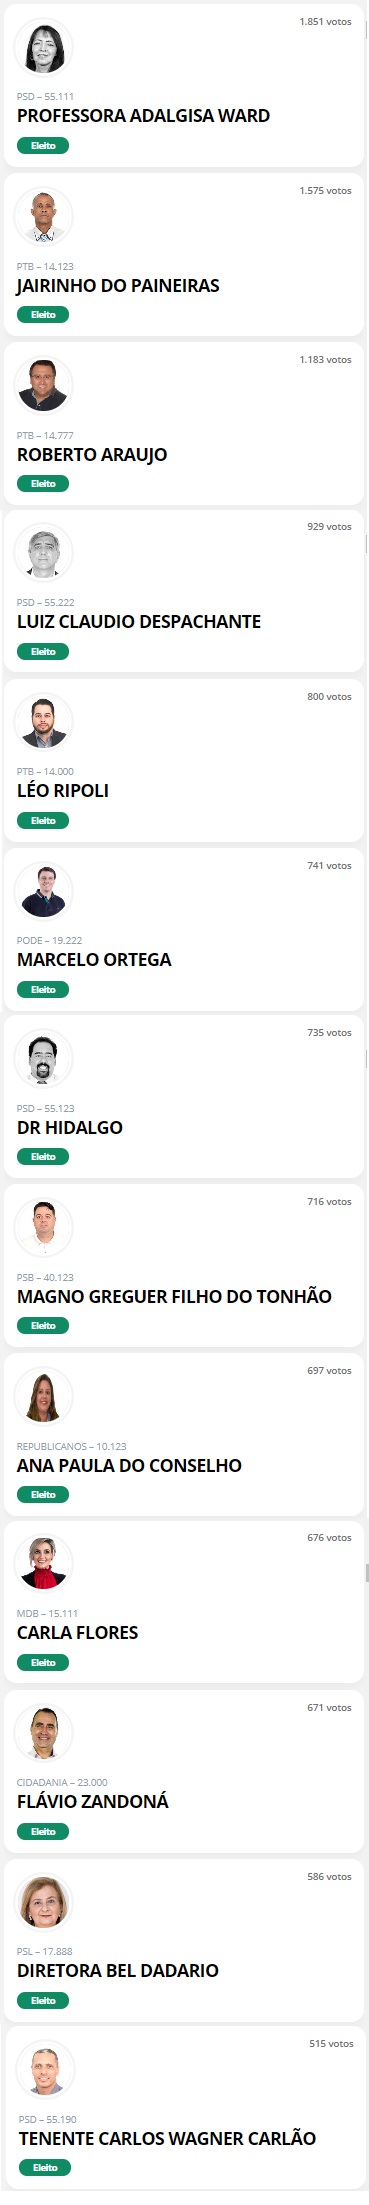
Task: Click the Eleito badge under Flávio Zandoná
Action: [x=43, y=1832]
